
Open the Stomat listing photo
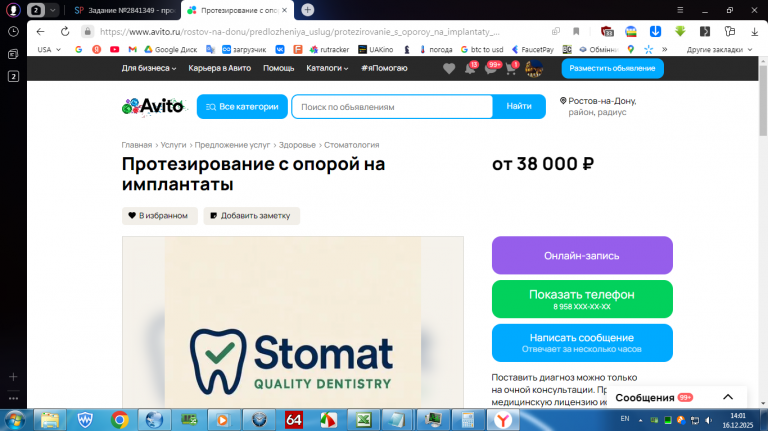point(293,322)
